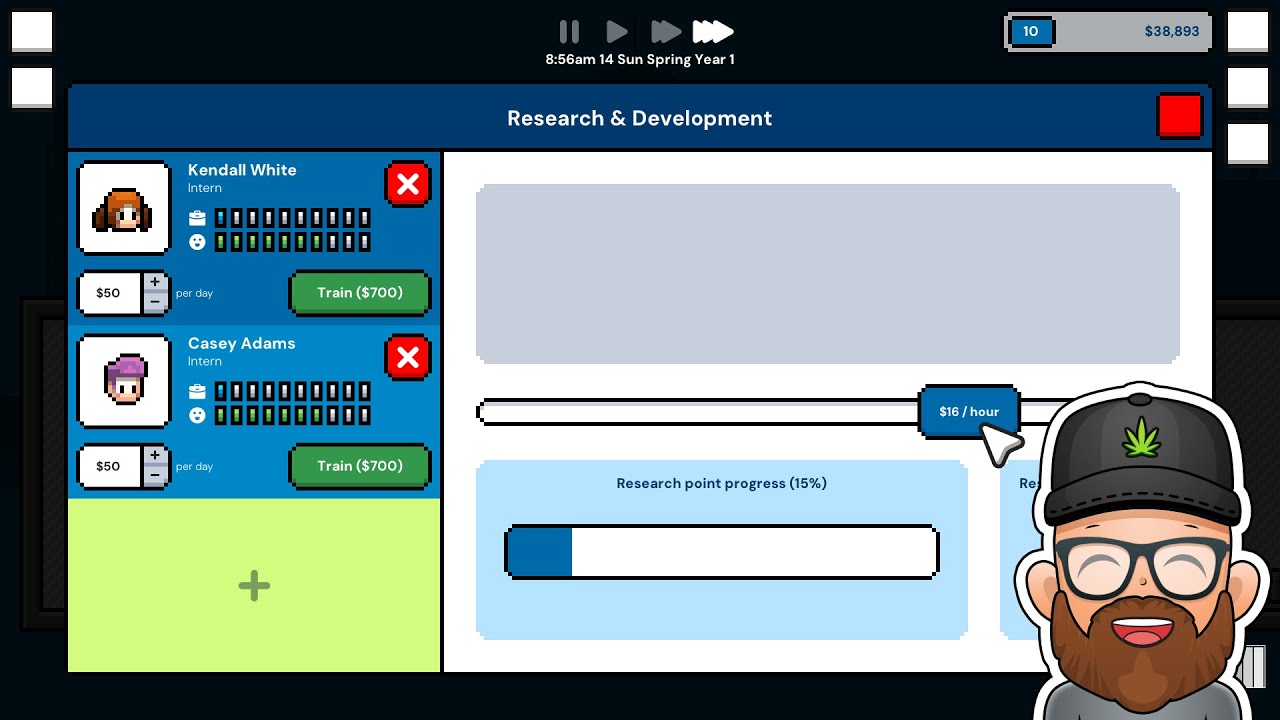Remove Casey Adams from research team
This screenshot has width=1280, height=720.
coord(408,358)
